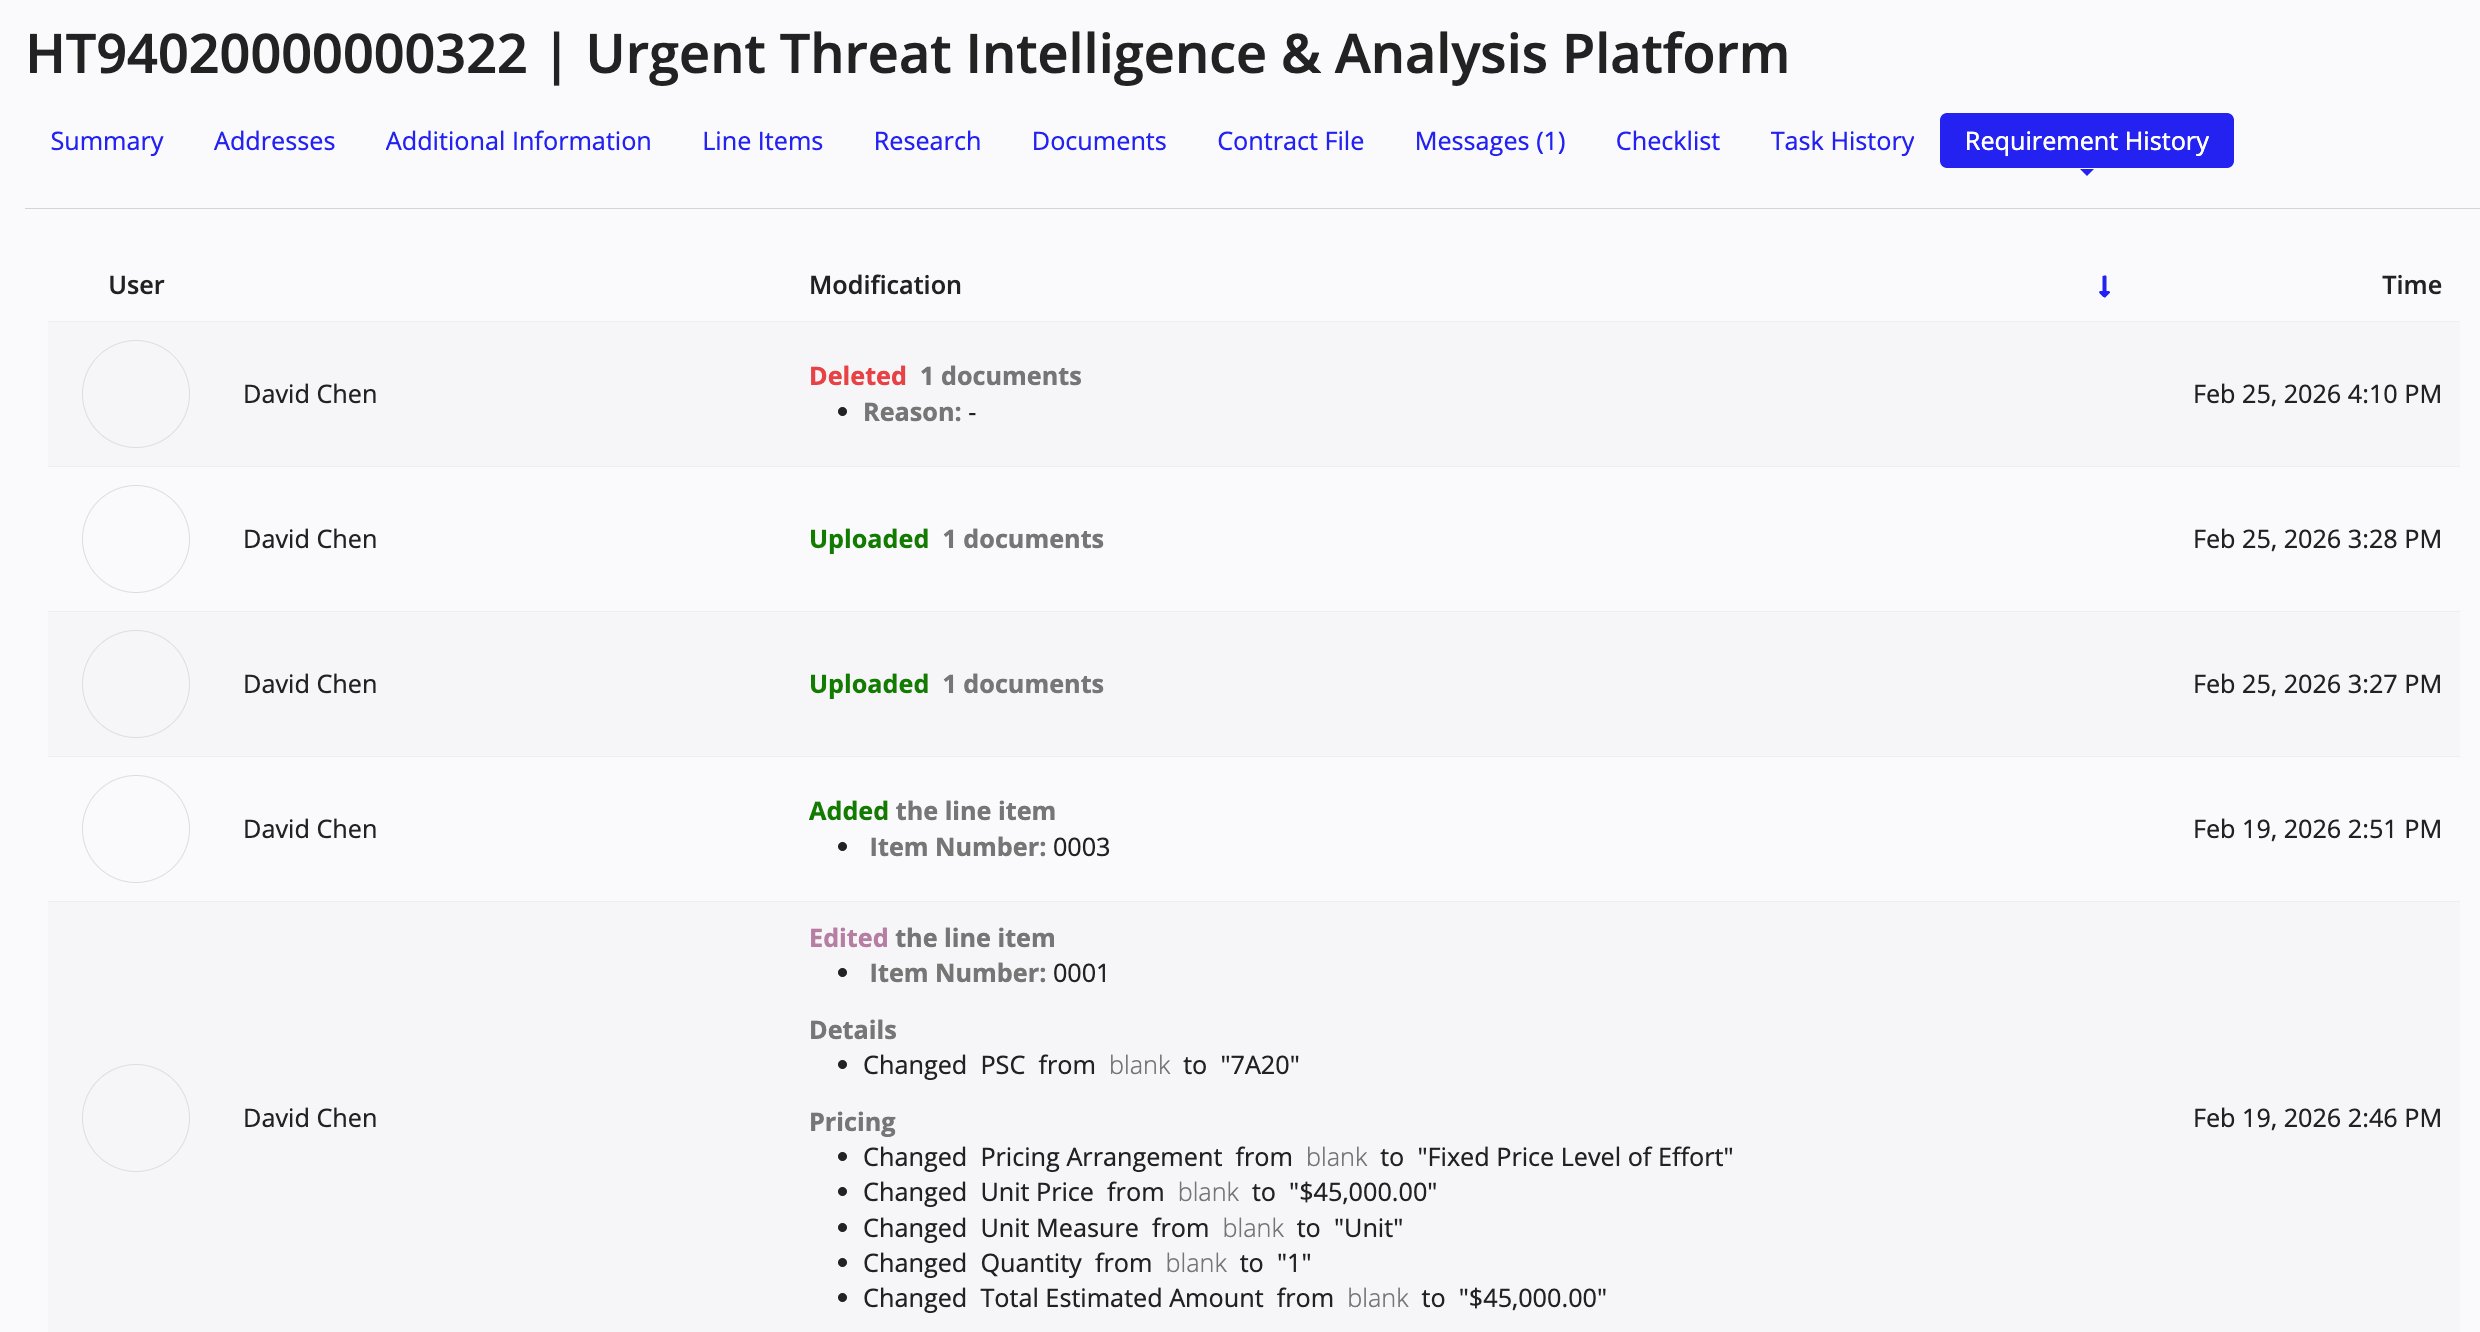Screen dimensions: 2480x1332
Task: Click the 'Reason: -' line
Action: tap(919, 412)
